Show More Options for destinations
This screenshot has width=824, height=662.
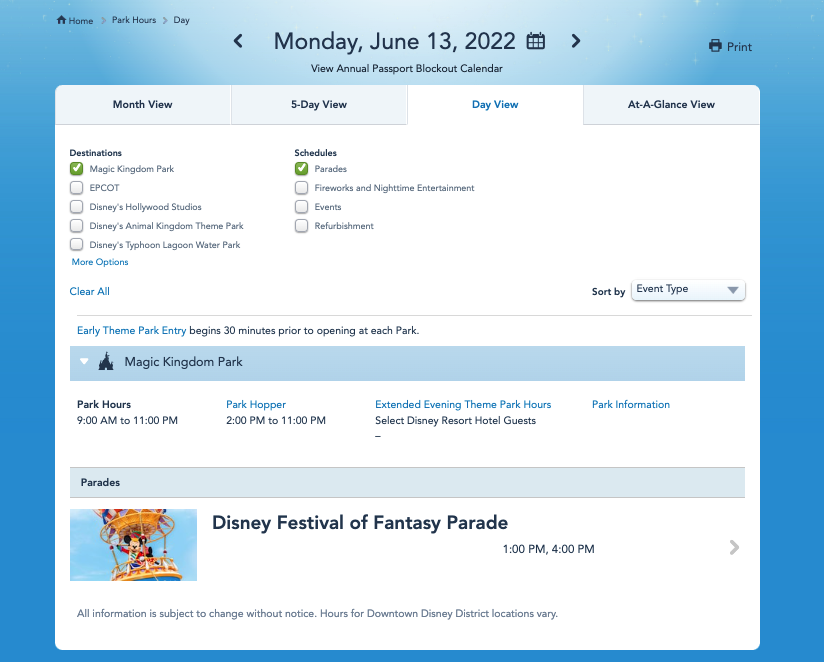[x=100, y=262]
